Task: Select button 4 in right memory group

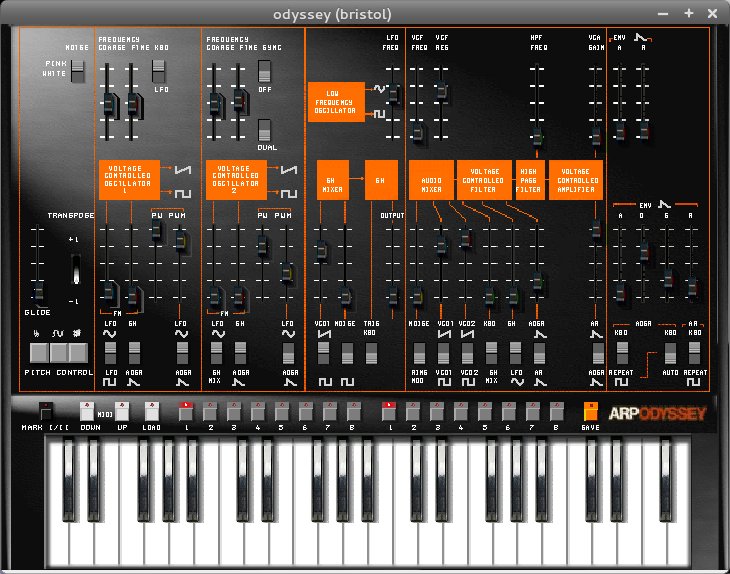Action: pyautogui.click(x=460, y=412)
